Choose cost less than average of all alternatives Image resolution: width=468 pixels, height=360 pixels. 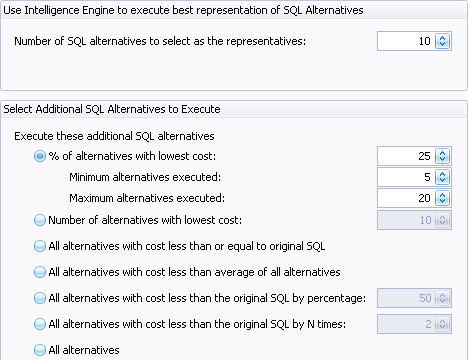pos(40,272)
